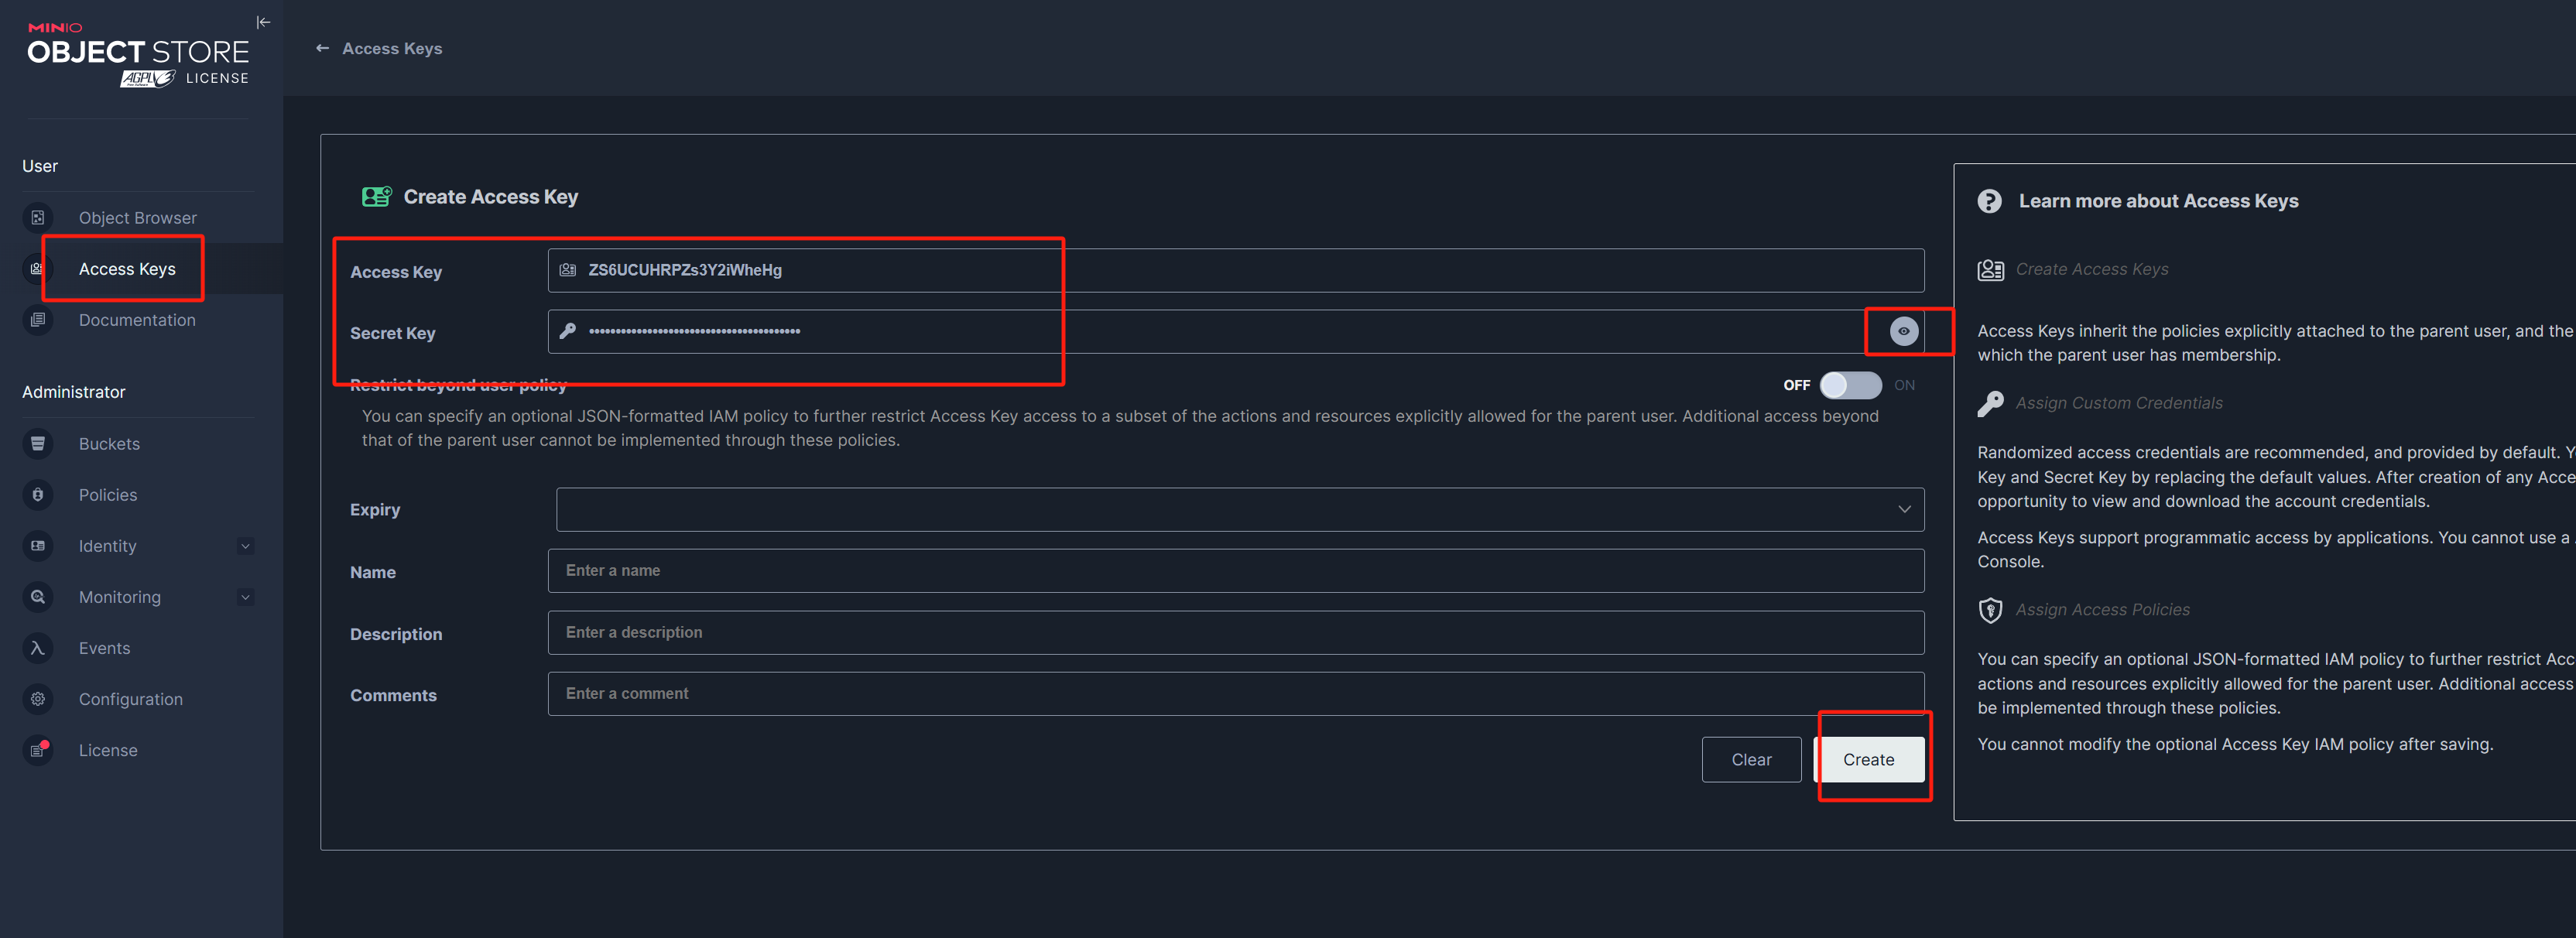Toggle the Restrict beyond user policy switch
The width and height of the screenshot is (2576, 938).
pyautogui.click(x=1849, y=385)
